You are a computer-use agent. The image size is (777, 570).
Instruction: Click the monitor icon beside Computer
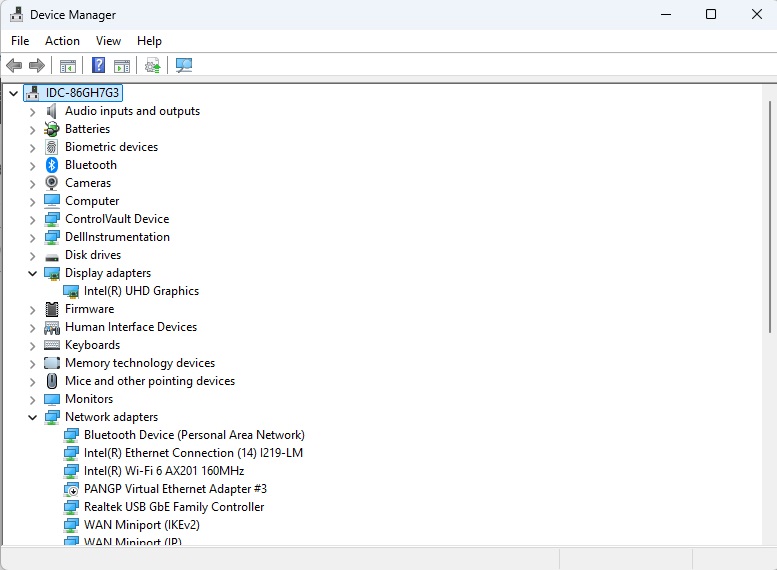pos(52,201)
